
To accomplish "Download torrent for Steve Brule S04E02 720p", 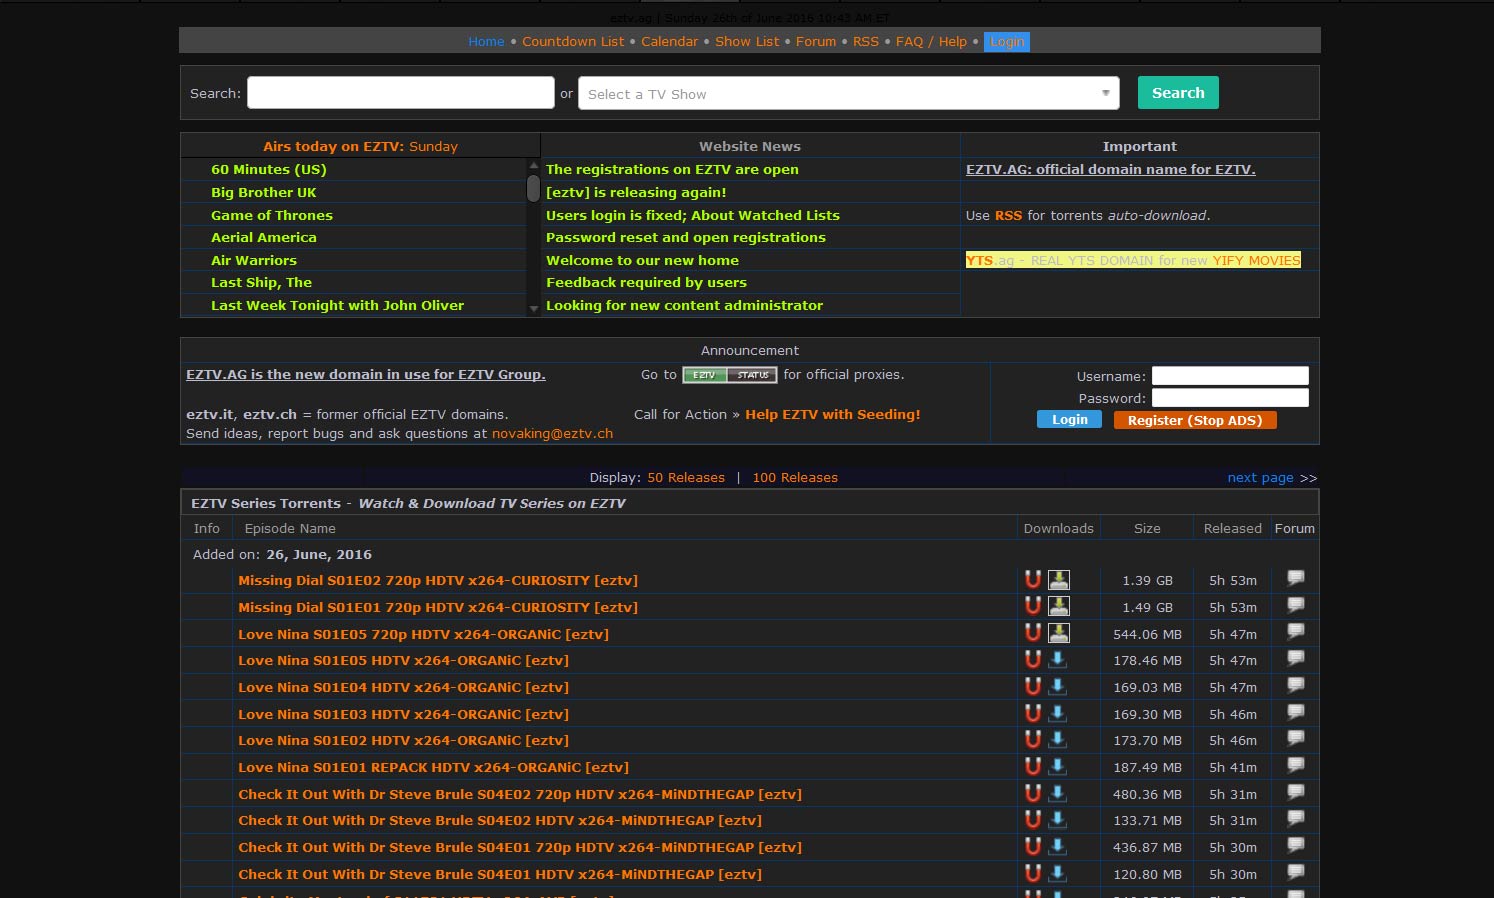I will point(1058,794).
